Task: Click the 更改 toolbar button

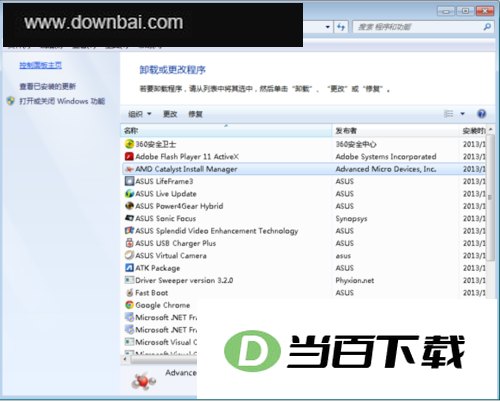Action: point(170,114)
